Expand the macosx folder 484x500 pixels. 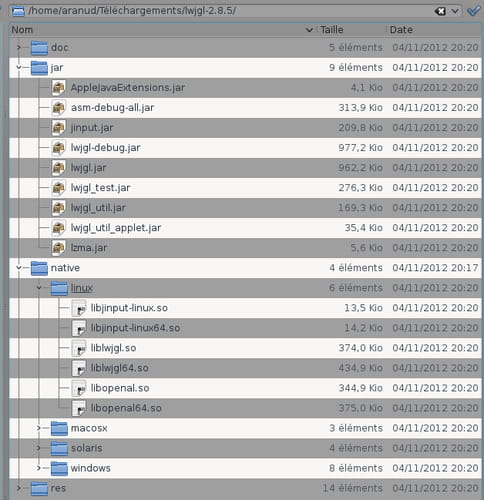39,428
